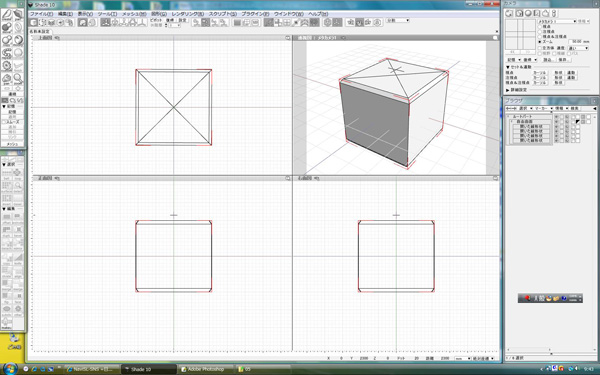The height and width of the screenshot is (375, 600).
Task: Click the first icon in the Camera panel
Action: (509, 13)
